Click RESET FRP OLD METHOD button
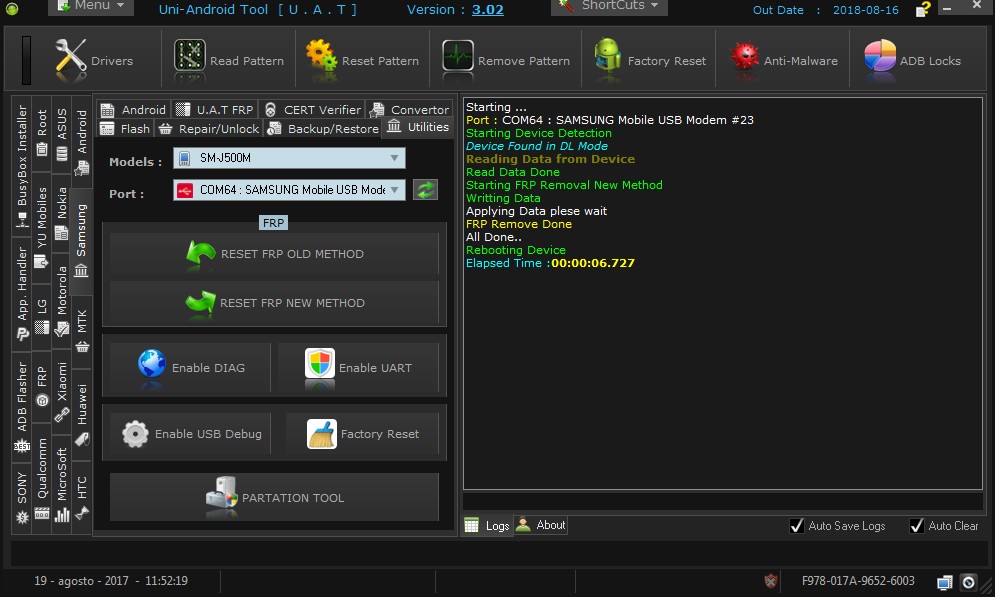Image resolution: width=995 pixels, height=597 pixels. pyautogui.click(x=274, y=254)
